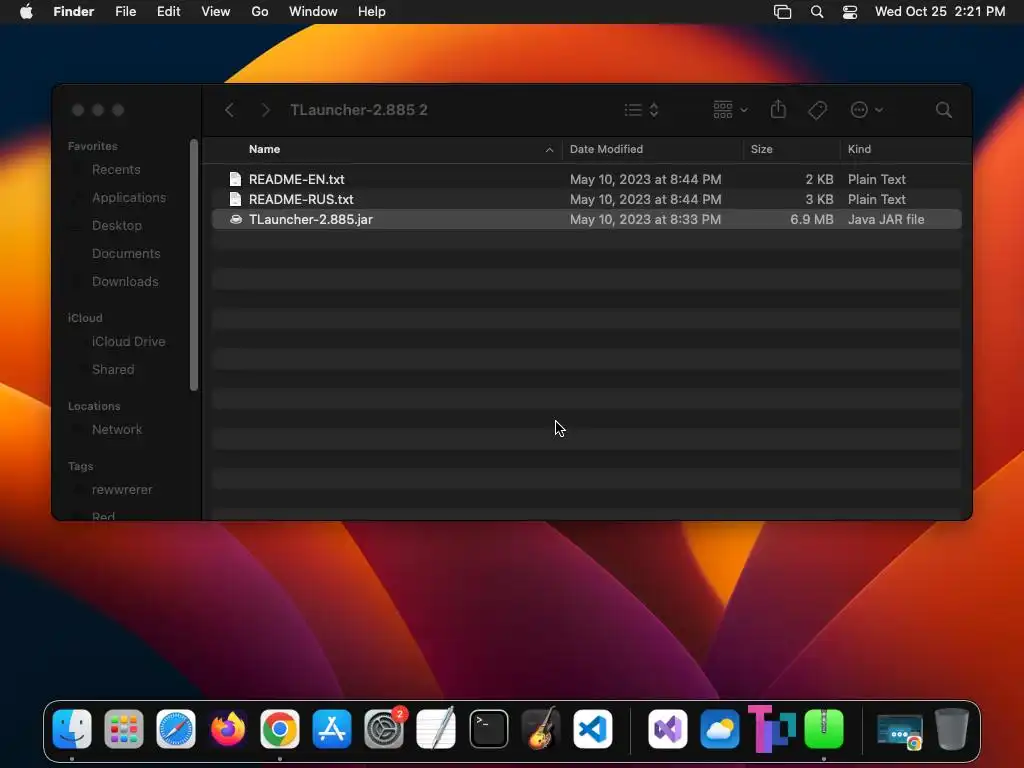Go forward with the Finder forward arrow
This screenshot has width=1024, height=768.
pyautogui.click(x=265, y=110)
